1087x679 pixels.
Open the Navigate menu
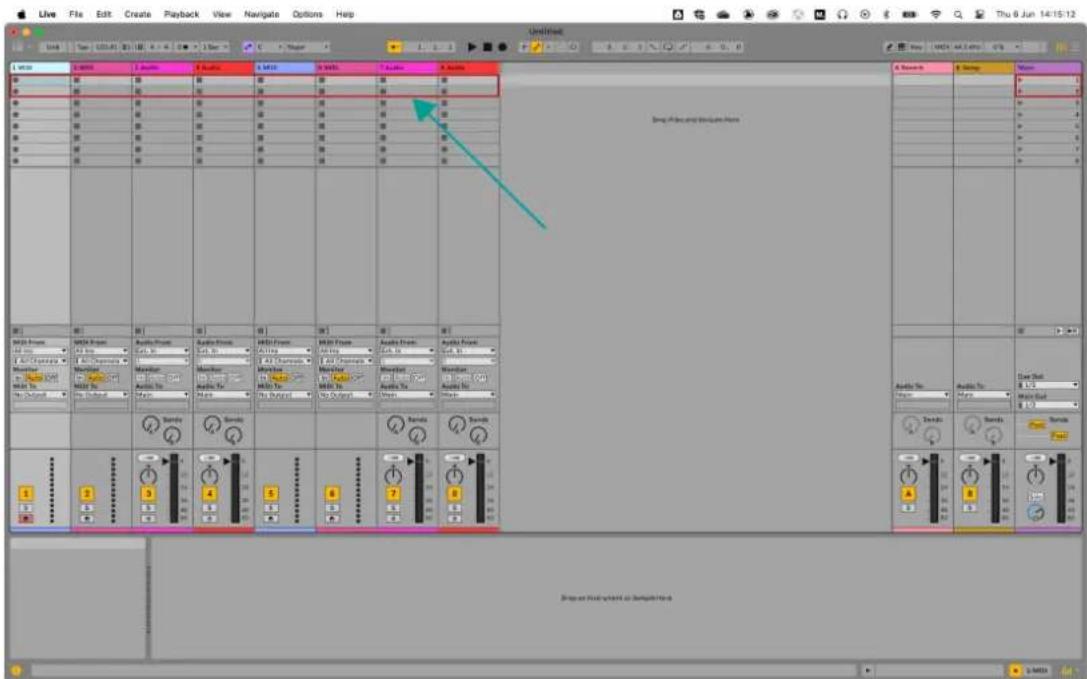click(x=261, y=14)
